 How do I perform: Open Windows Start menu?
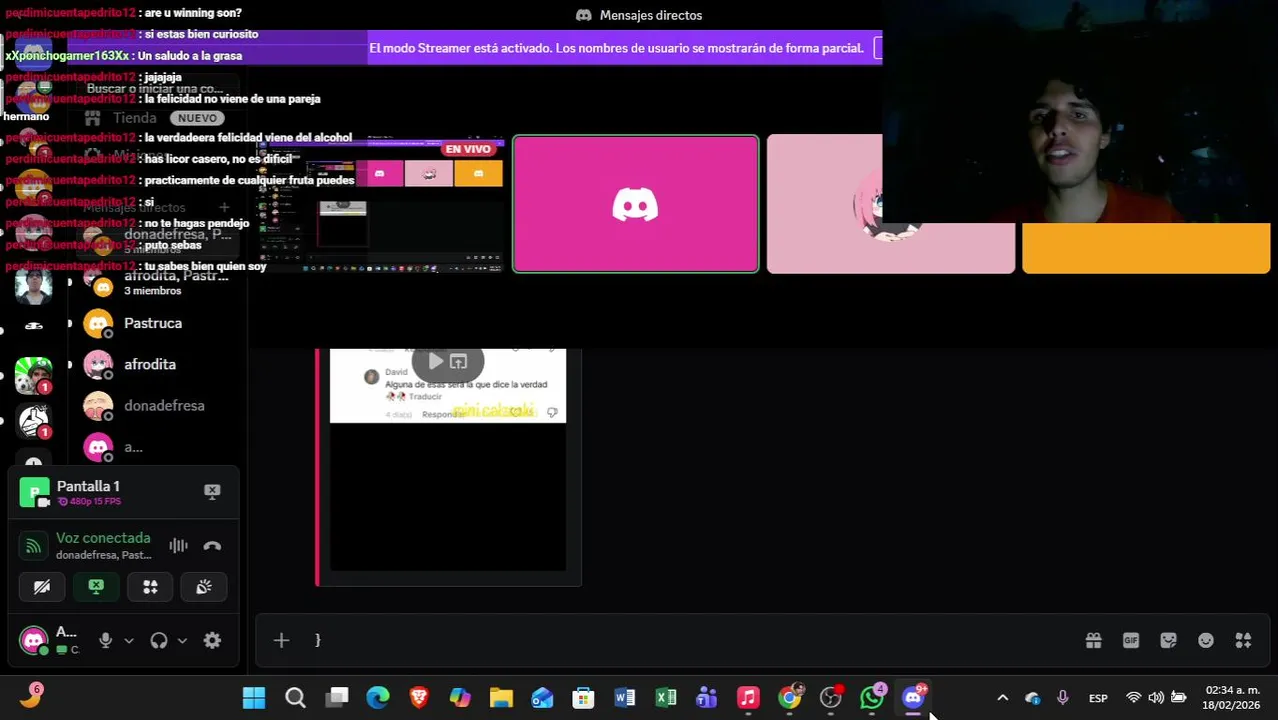click(x=254, y=698)
